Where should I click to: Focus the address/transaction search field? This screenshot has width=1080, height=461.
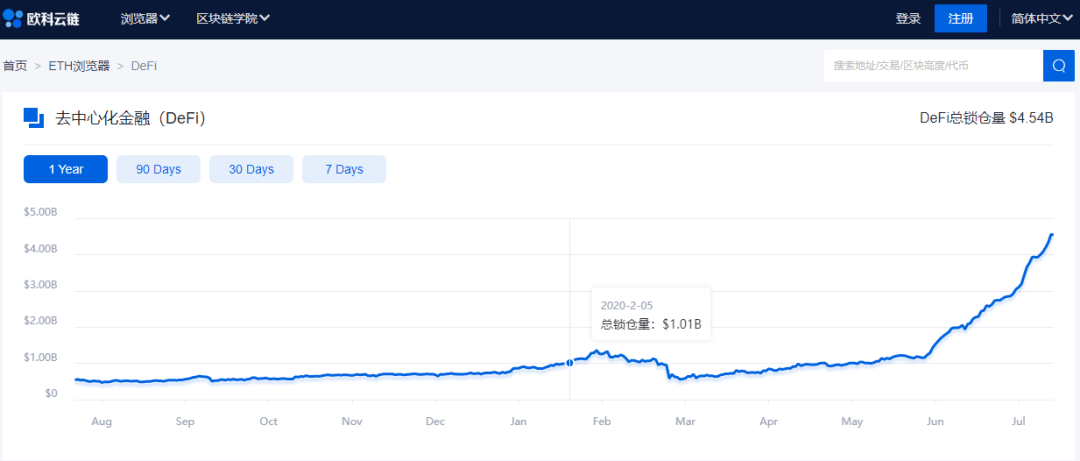point(930,66)
